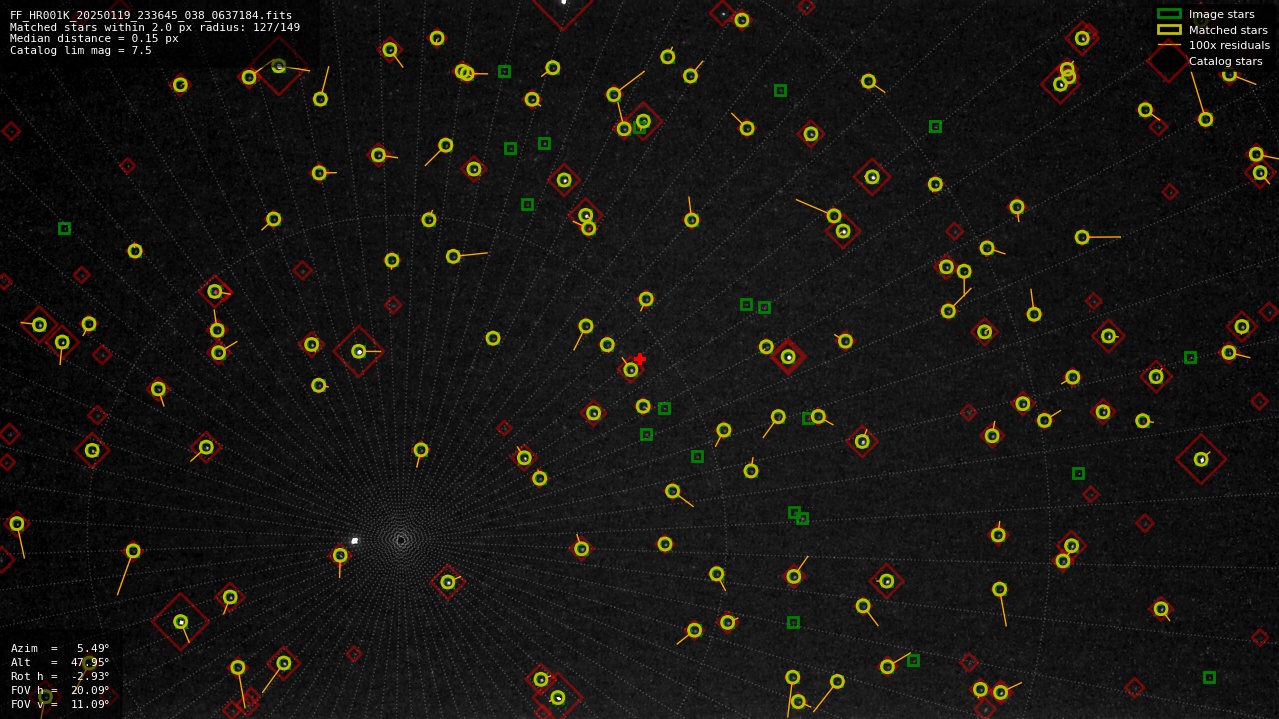Click the red cross at image center
This screenshot has height=719, width=1279.
(639, 359)
